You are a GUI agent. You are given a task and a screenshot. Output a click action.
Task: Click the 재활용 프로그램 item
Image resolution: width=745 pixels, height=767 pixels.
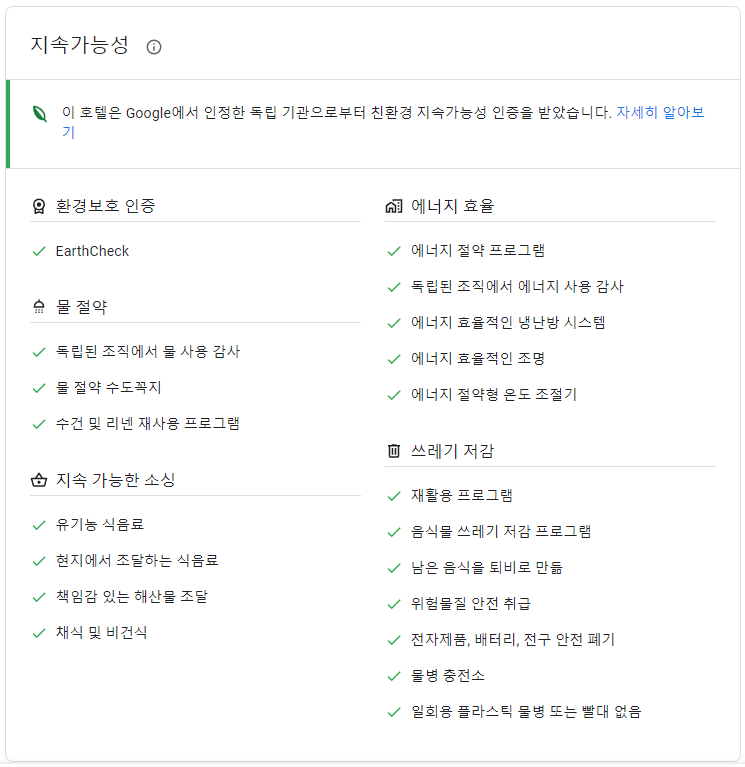pos(461,496)
